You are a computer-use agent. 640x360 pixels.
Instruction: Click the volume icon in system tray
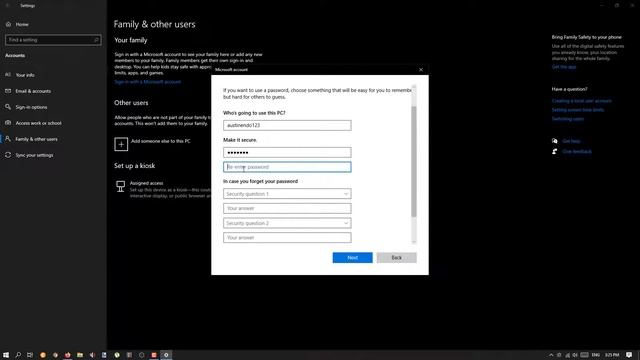click(x=575, y=355)
